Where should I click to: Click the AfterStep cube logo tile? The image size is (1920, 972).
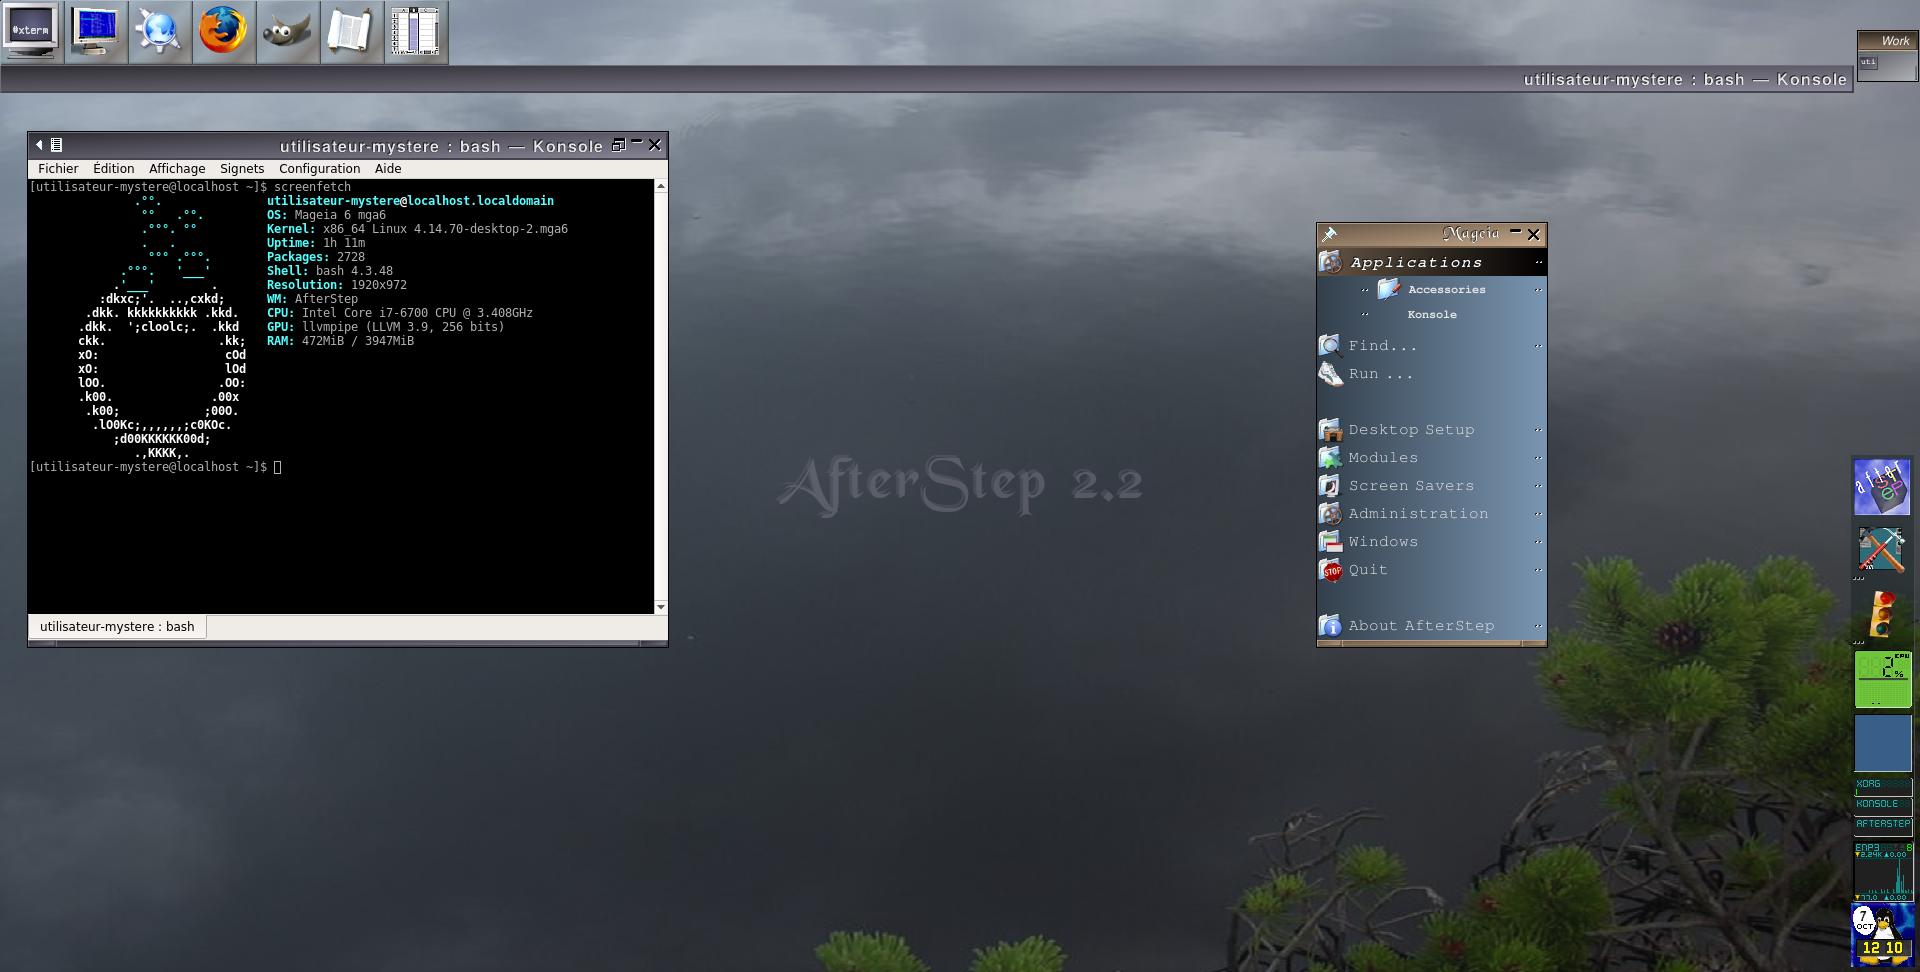(1883, 487)
